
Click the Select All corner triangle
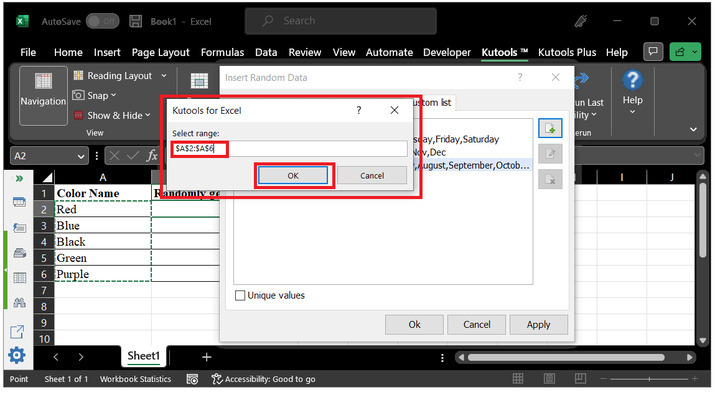pyautogui.click(x=47, y=177)
